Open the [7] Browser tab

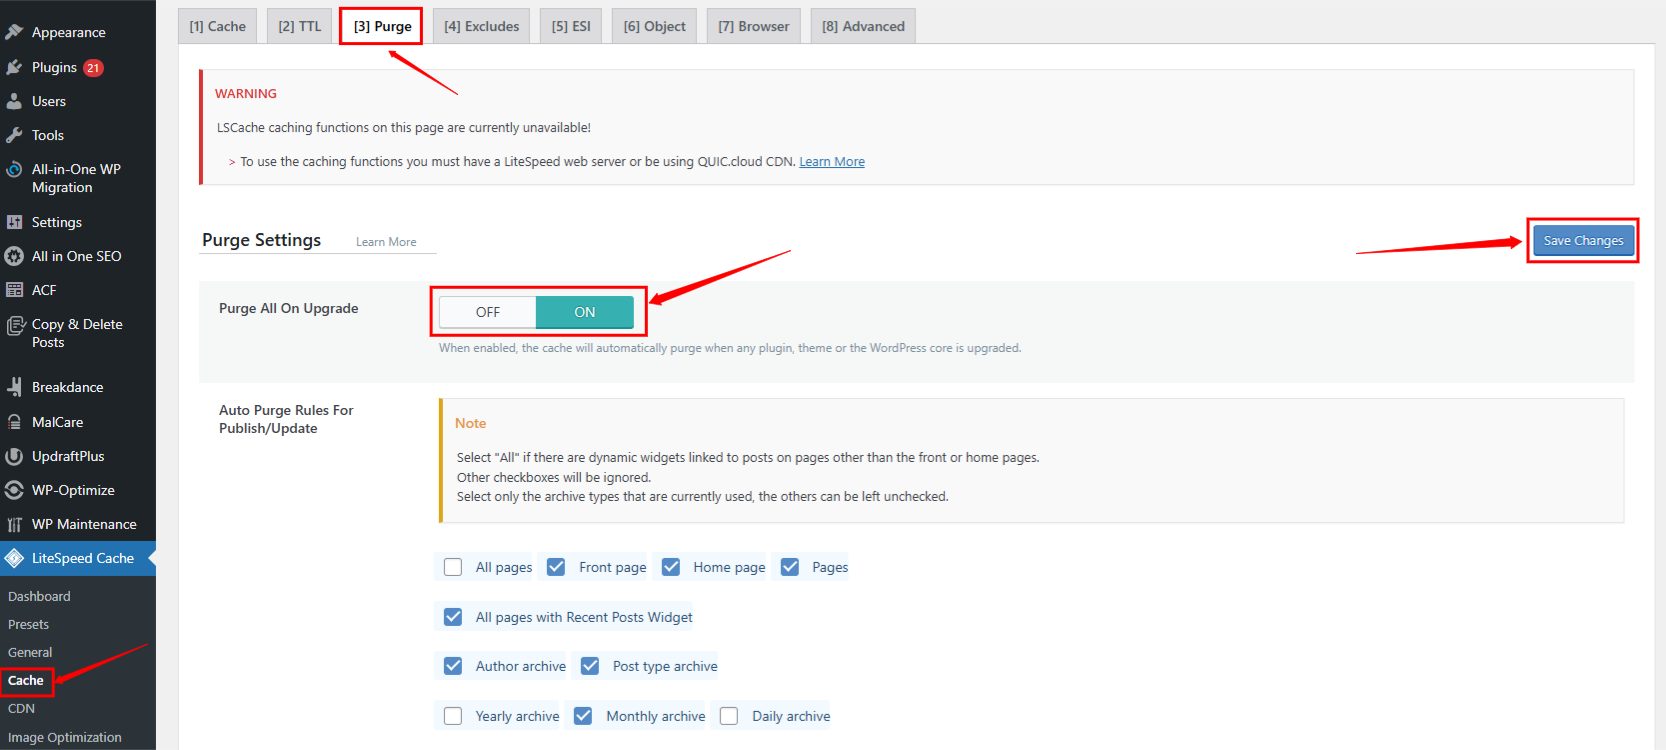(754, 26)
